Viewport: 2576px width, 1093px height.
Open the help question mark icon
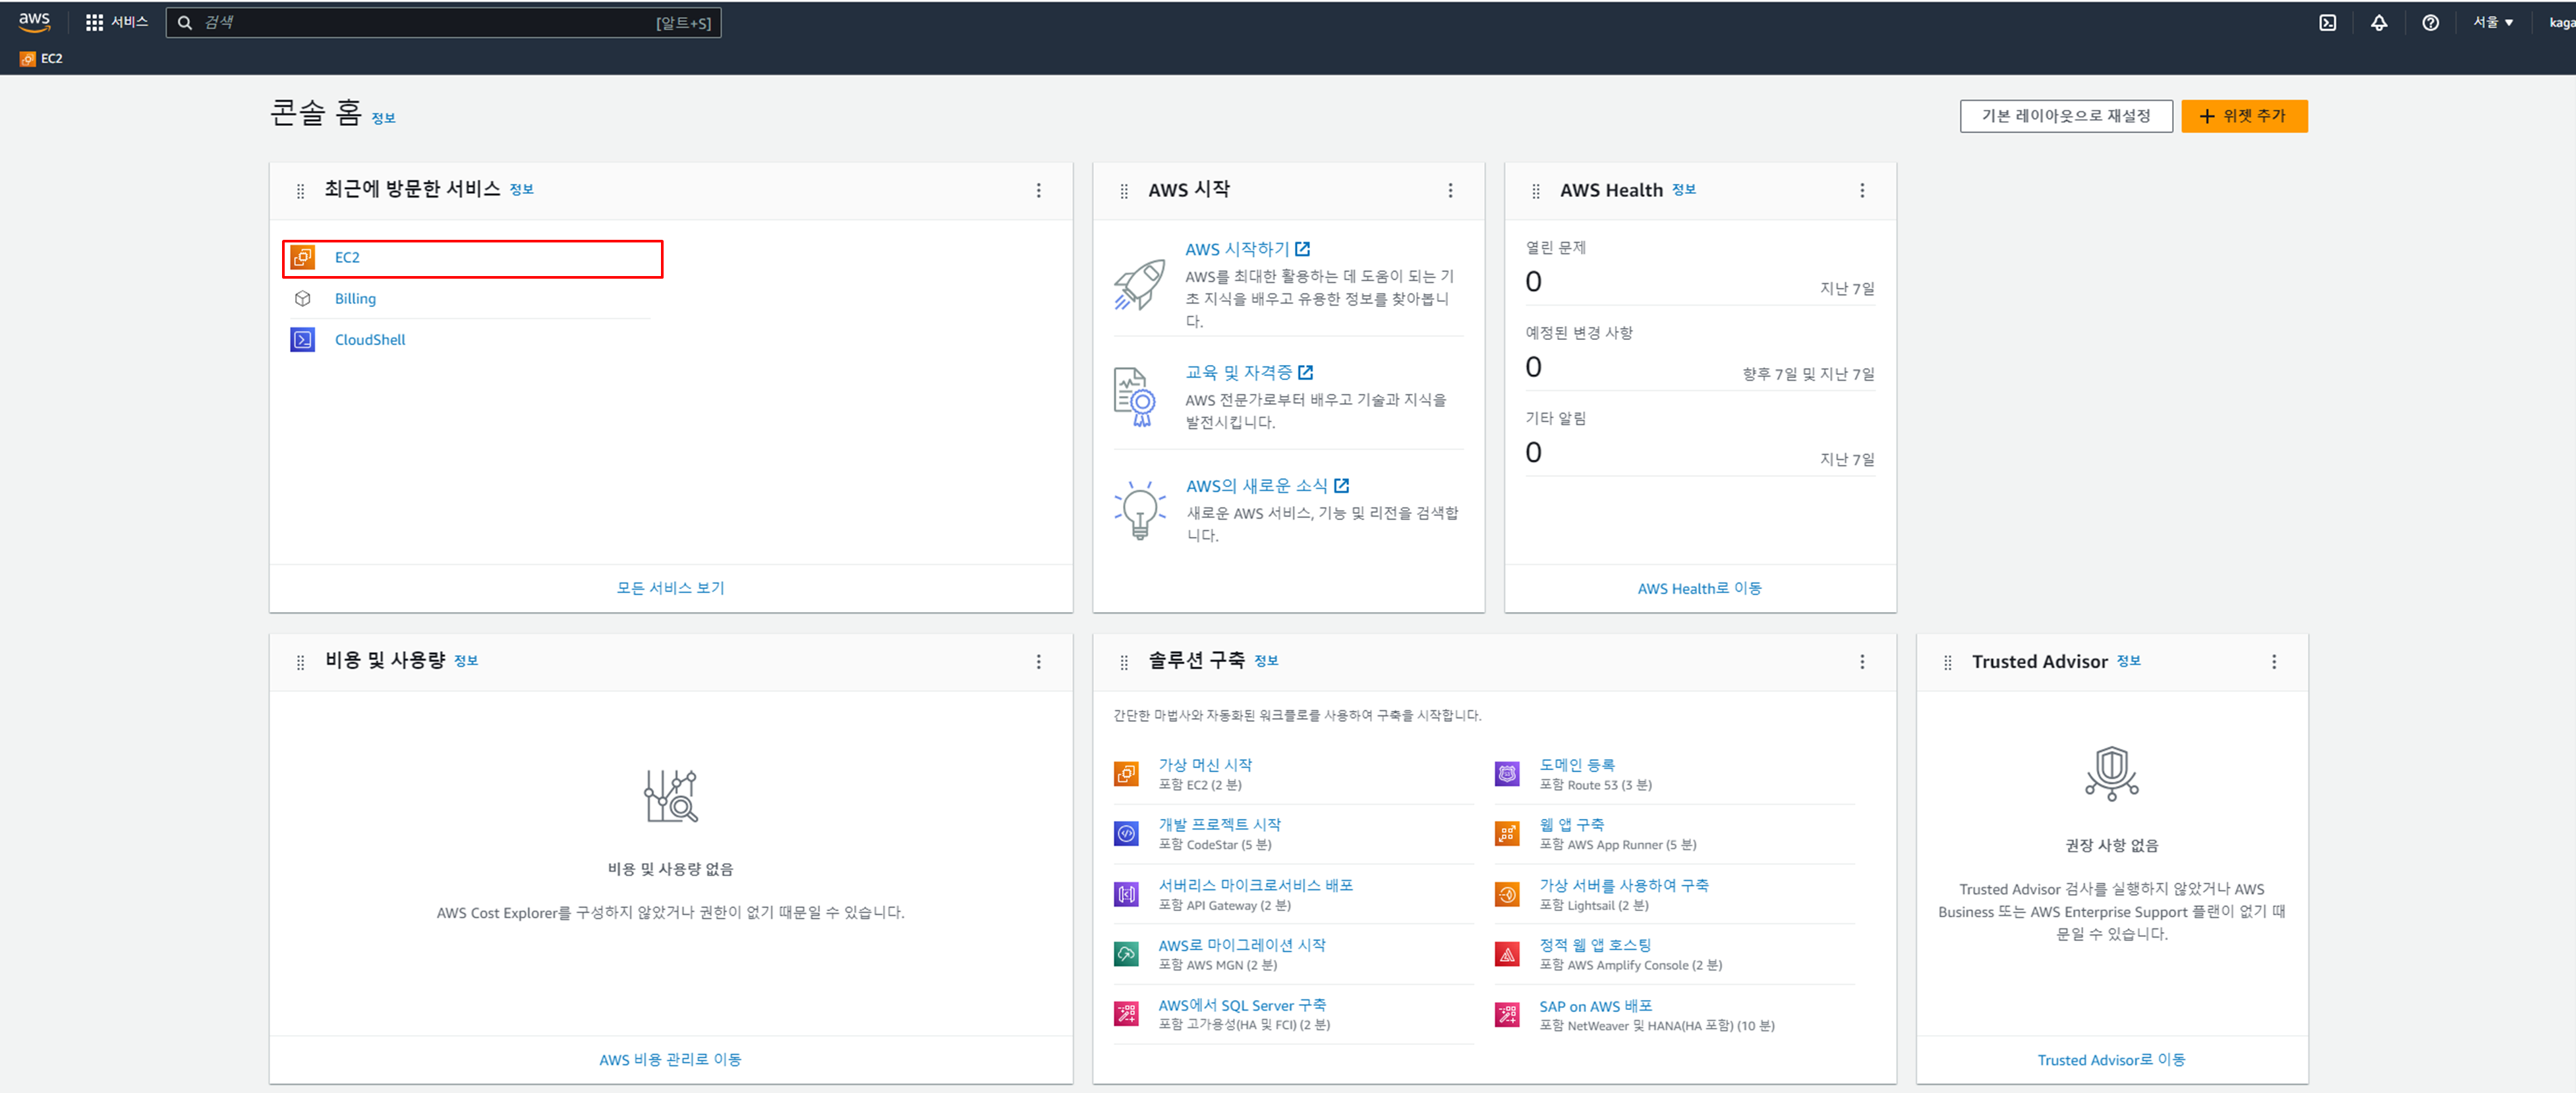pyautogui.click(x=2430, y=22)
